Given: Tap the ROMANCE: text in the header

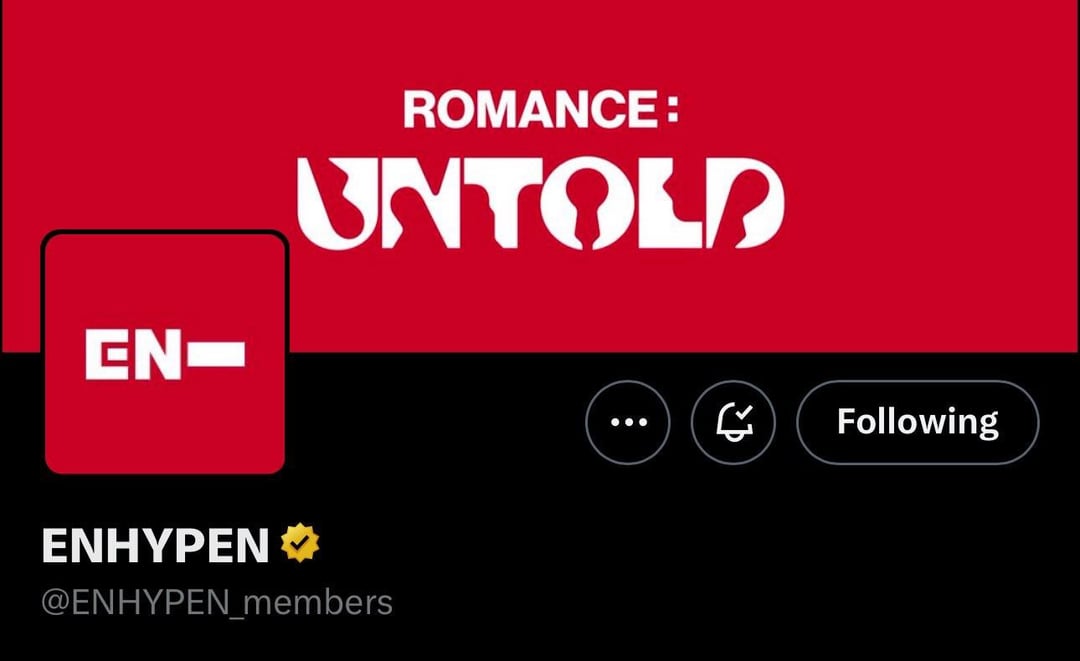Looking at the screenshot, I should [x=541, y=109].
